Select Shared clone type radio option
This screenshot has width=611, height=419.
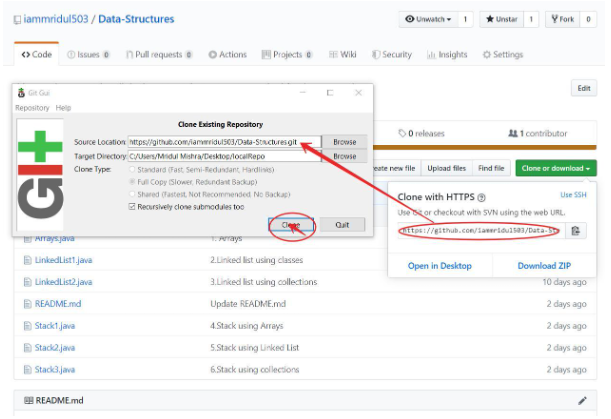134,194
